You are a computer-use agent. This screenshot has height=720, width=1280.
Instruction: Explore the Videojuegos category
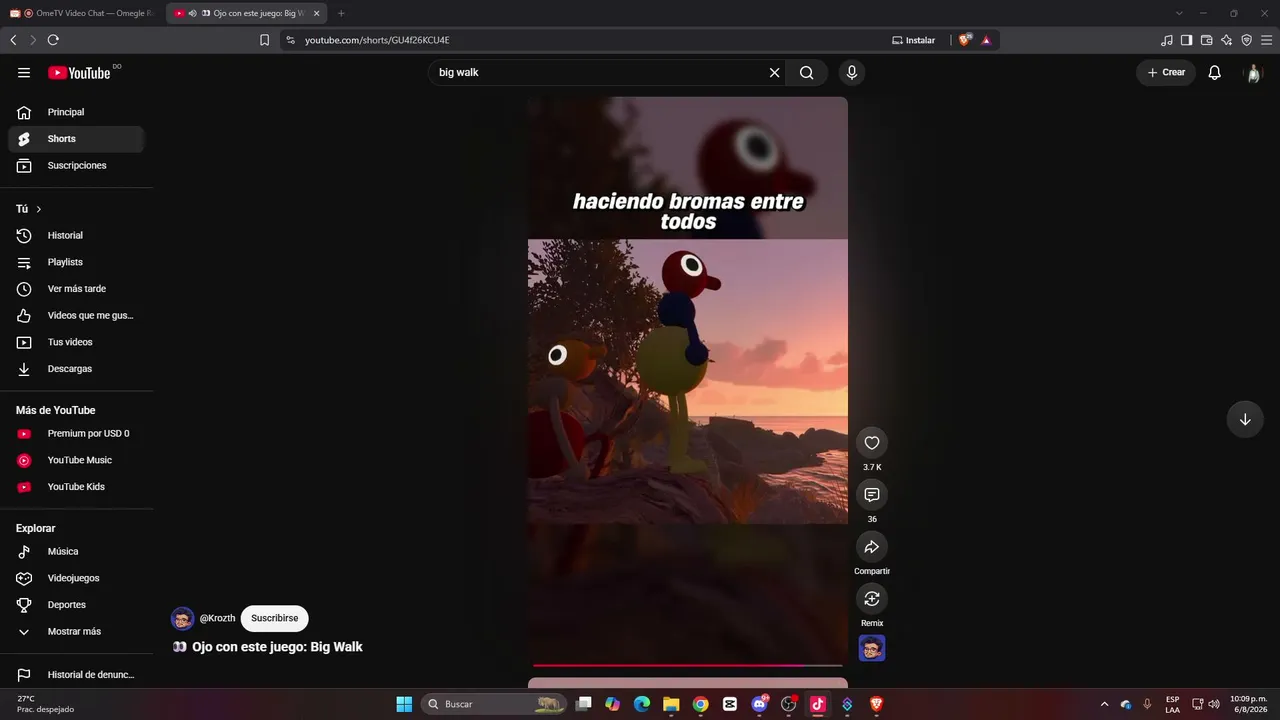(76, 578)
